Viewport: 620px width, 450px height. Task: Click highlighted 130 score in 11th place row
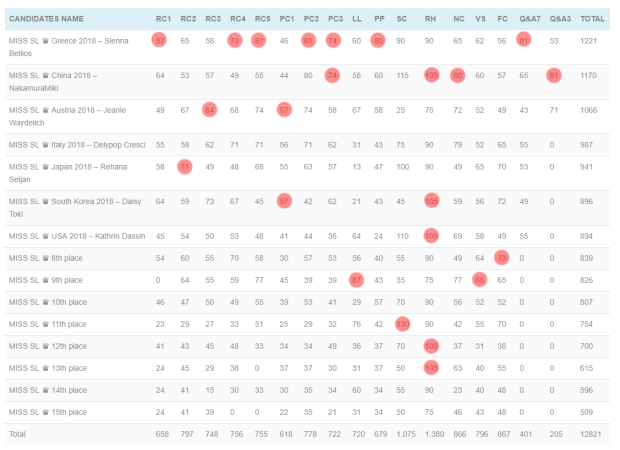[x=402, y=323]
